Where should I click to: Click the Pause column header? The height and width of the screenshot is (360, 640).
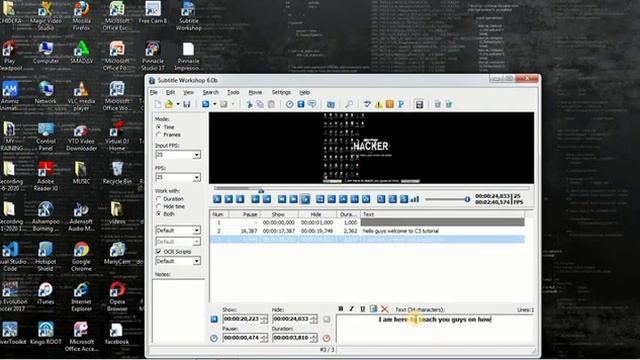click(x=244, y=214)
